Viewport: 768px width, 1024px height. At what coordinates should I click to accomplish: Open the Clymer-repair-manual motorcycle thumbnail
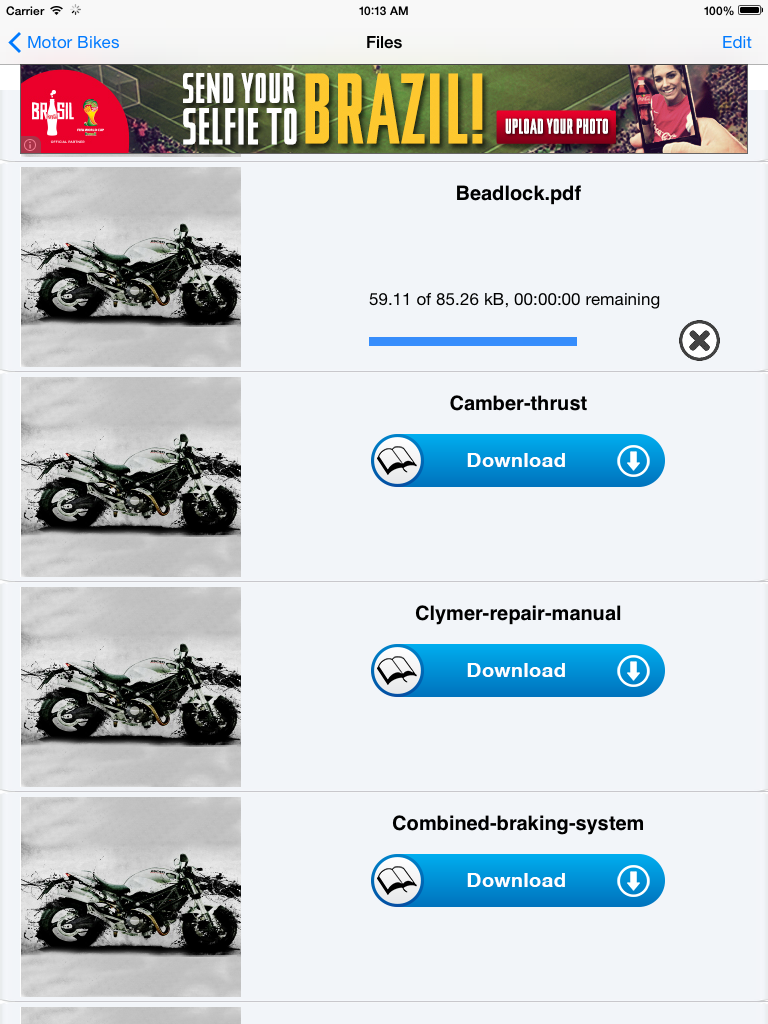131,687
